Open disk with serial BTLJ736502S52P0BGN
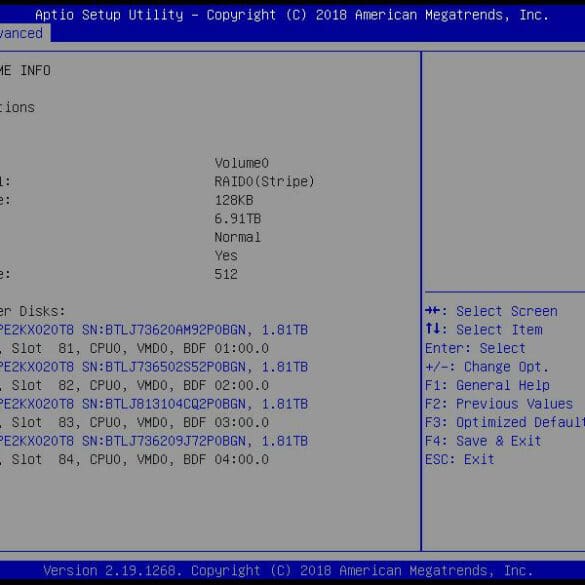The width and height of the screenshot is (585, 585). [x=154, y=367]
